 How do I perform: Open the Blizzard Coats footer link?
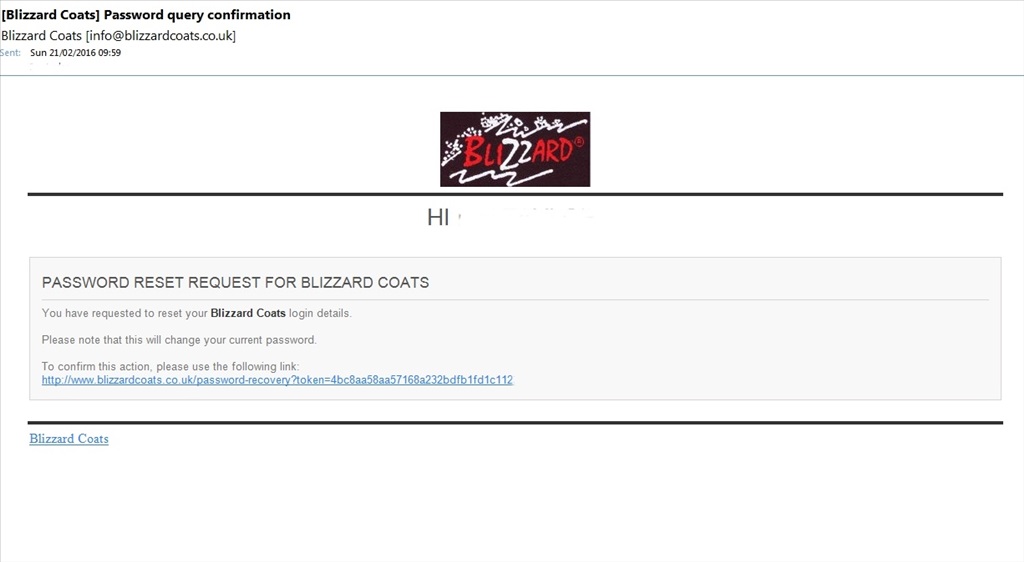click(x=69, y=439)
